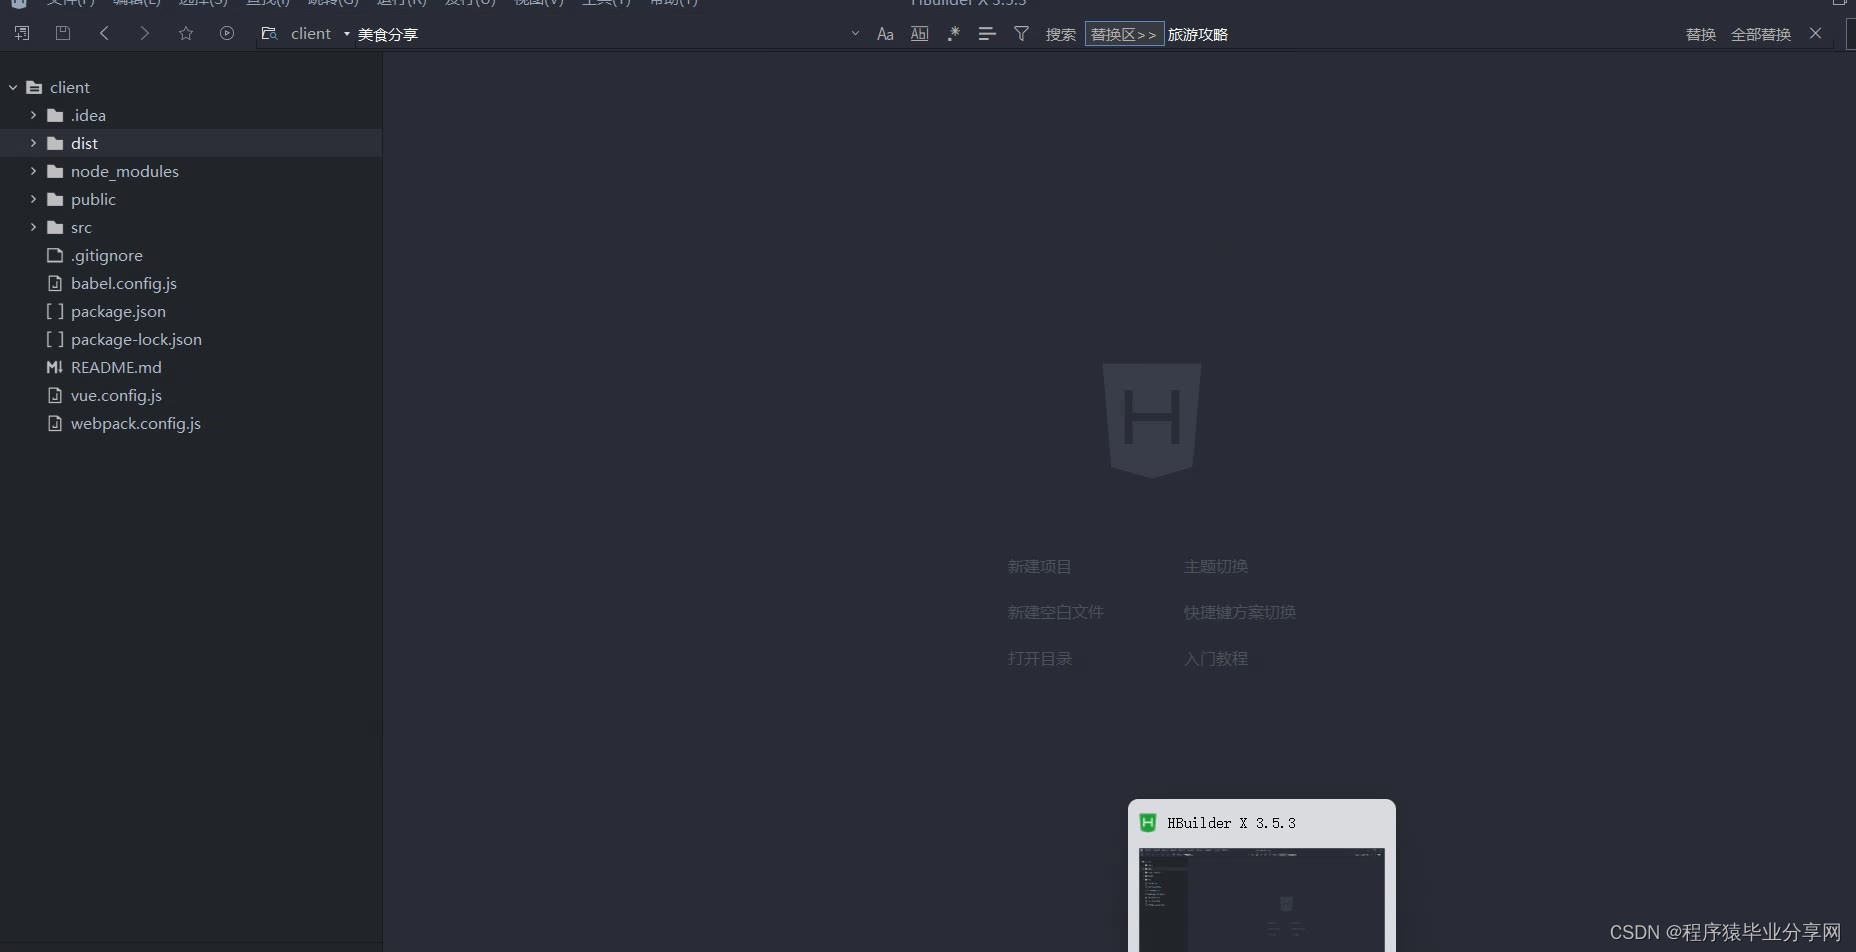1856x952 pixels.
Task: Expand the node_modules folder
Action: [33, 171]
